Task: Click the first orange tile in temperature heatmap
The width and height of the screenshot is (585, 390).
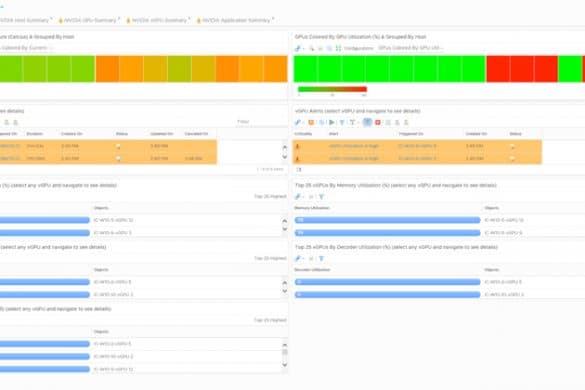Action: coord(107,69)
